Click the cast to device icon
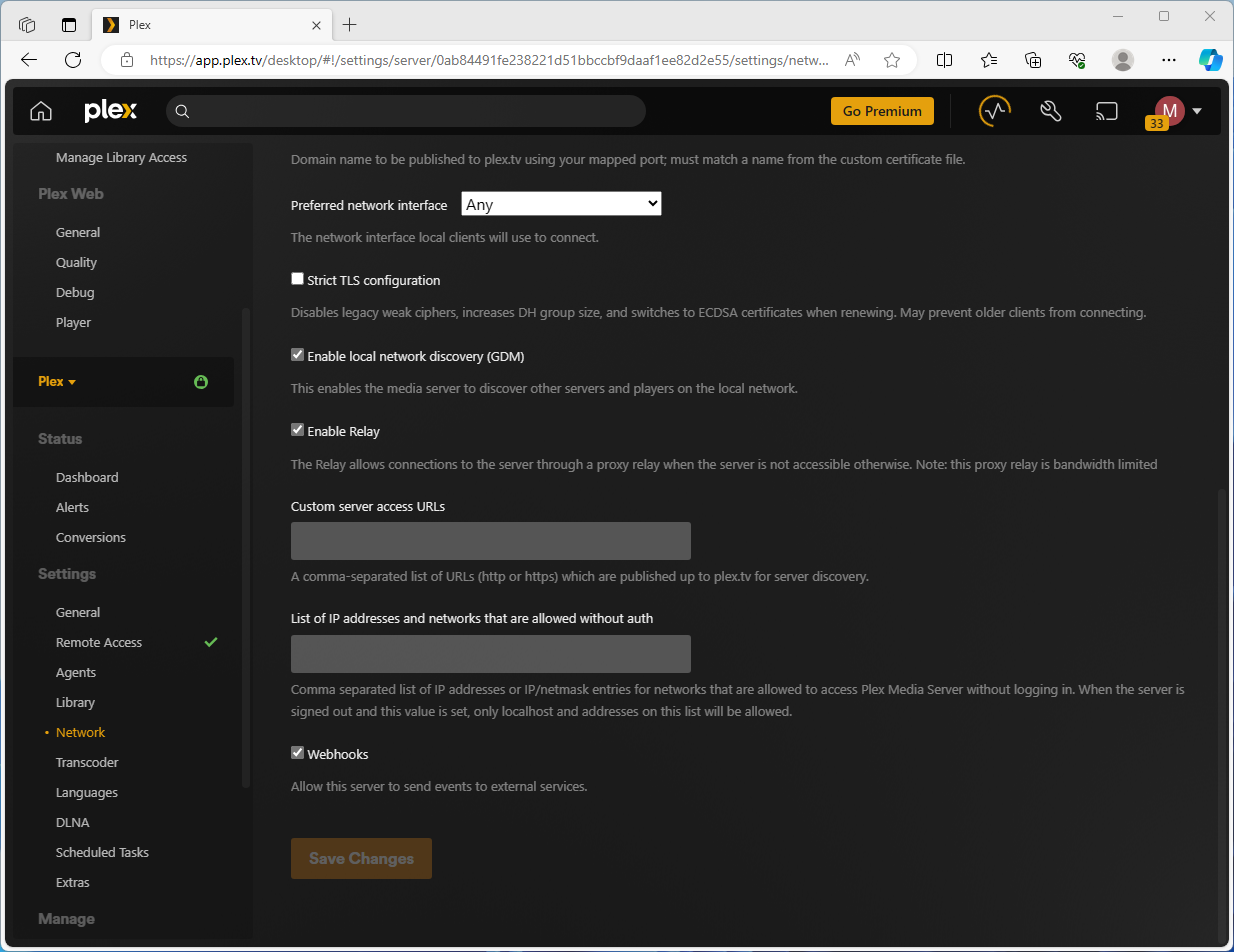 (x=1106, y=111)
